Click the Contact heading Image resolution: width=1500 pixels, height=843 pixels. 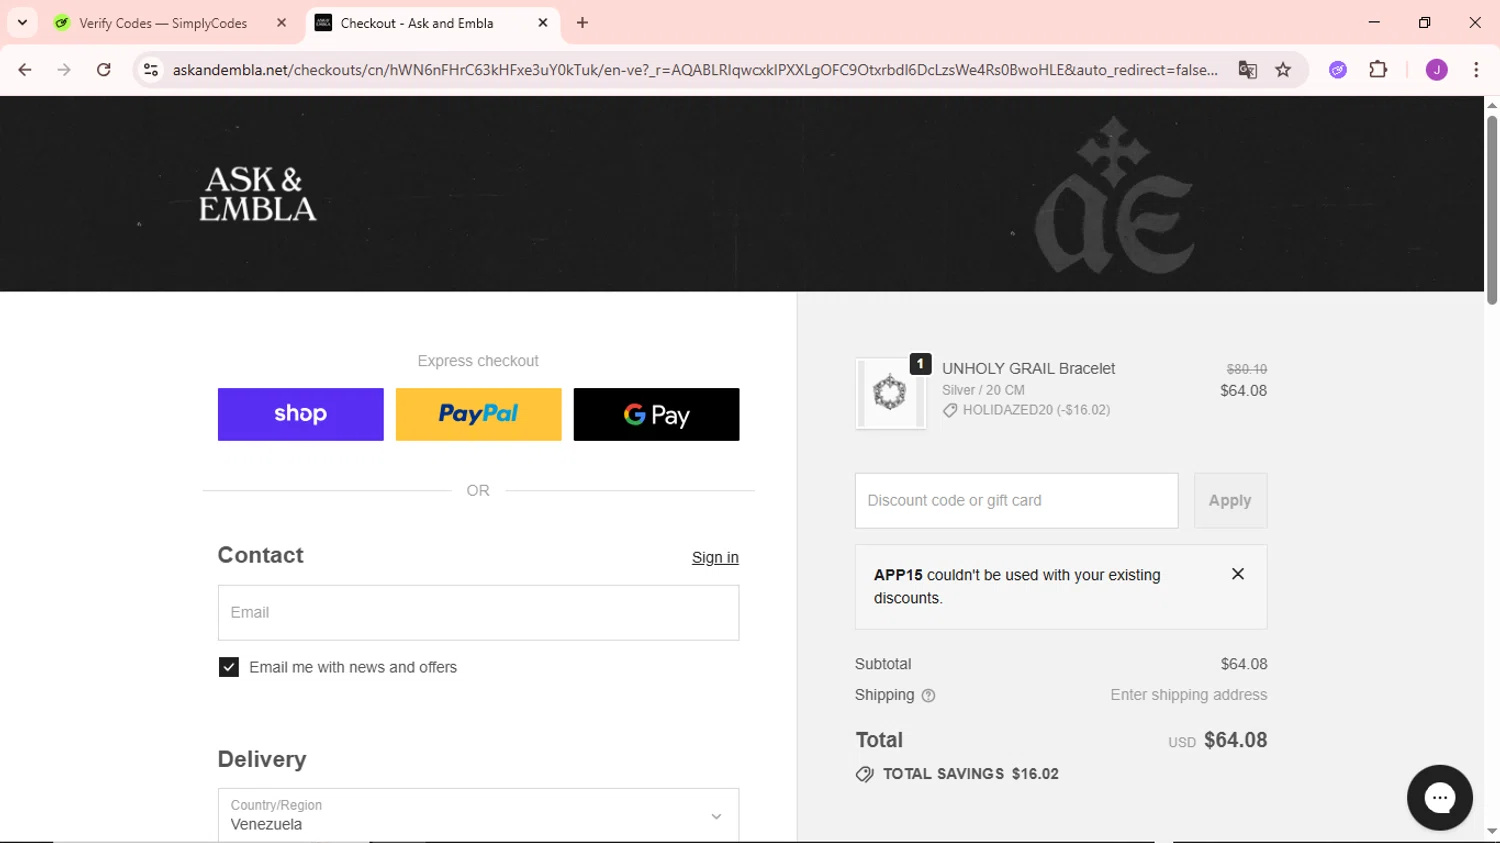coord(261,556)
